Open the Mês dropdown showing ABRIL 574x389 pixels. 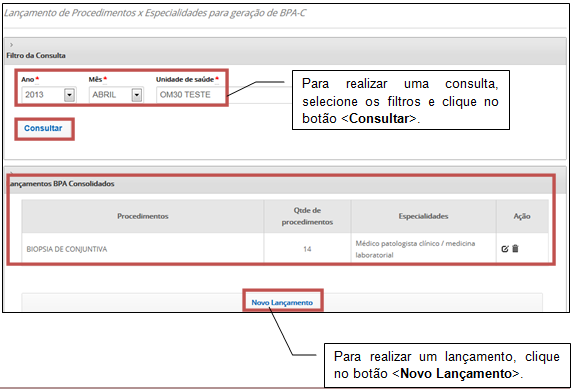[x=116, y=95]
